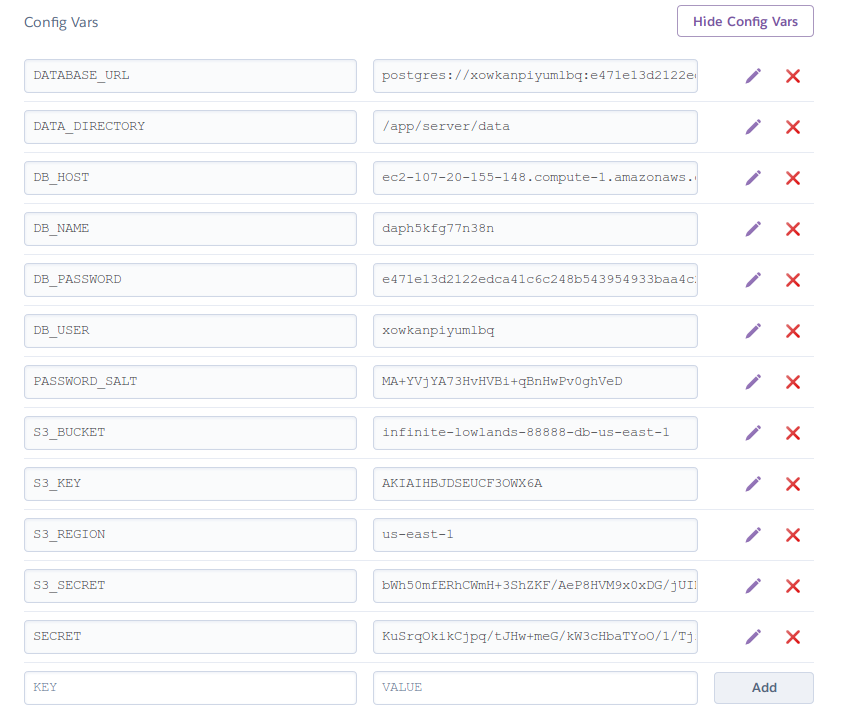
Task: Select the S3_KEY key field
Action: [190, 484]
